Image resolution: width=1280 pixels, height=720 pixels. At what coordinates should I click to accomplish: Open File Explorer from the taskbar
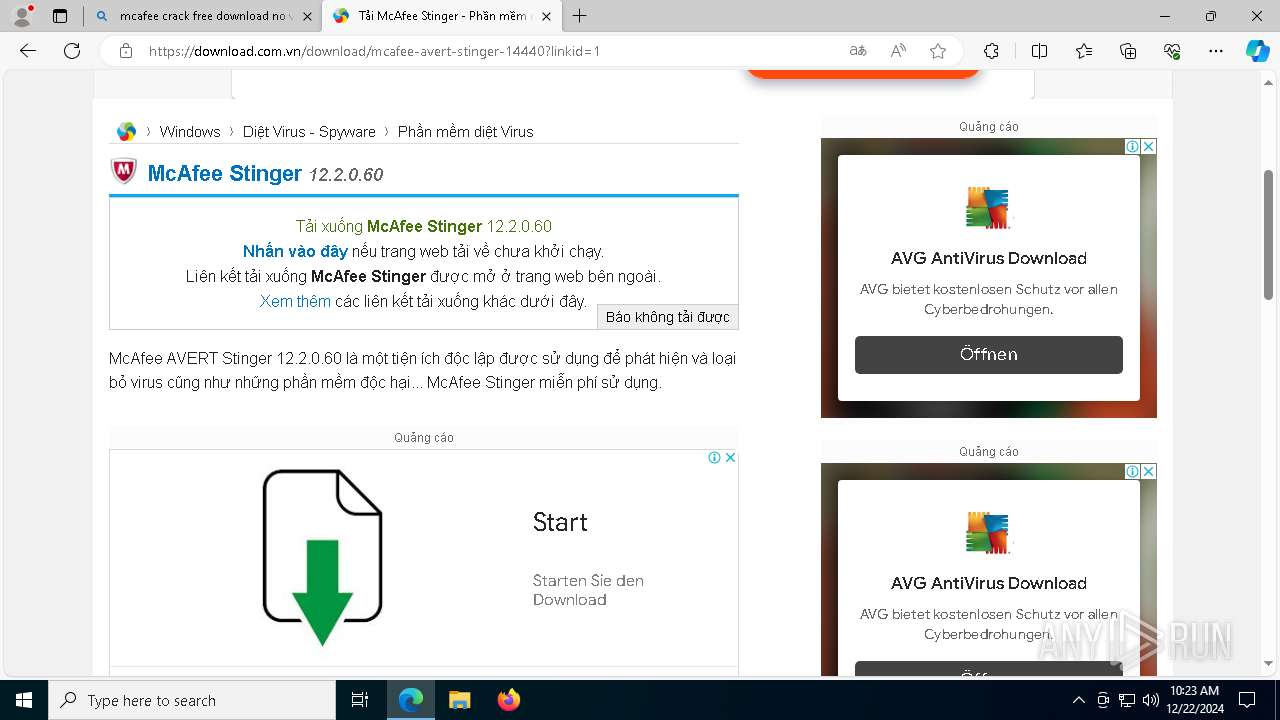point(459,700)
